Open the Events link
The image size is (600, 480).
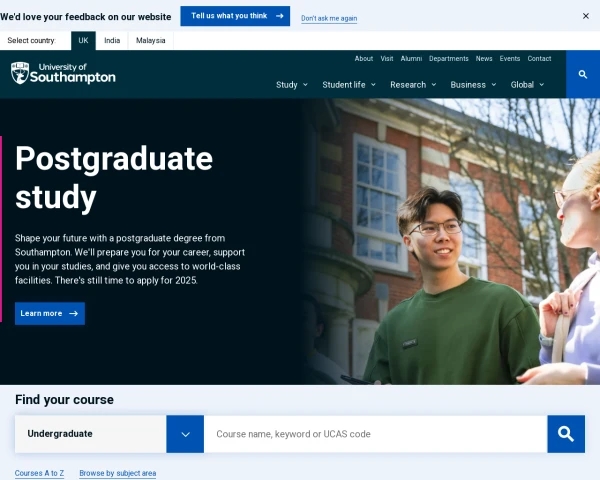pos(509,59)
